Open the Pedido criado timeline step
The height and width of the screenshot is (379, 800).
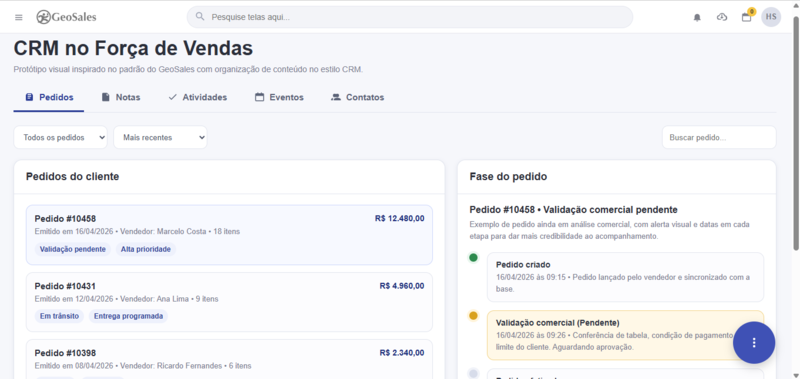(x=626, y=277)
